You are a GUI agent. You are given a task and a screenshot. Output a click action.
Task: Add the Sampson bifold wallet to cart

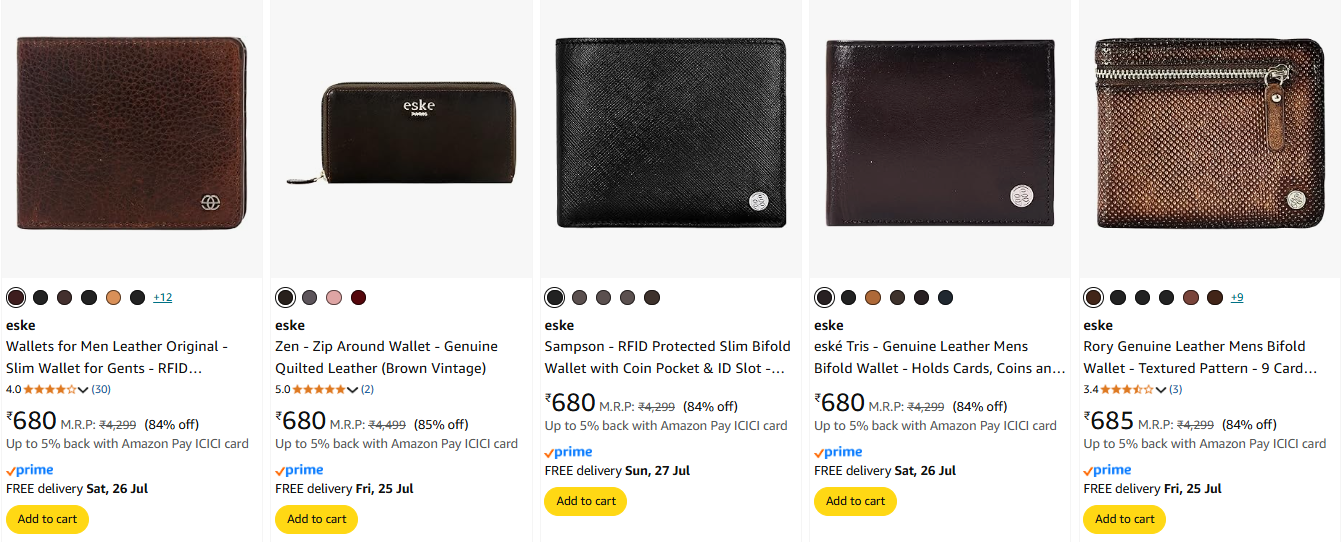(585, 501)
